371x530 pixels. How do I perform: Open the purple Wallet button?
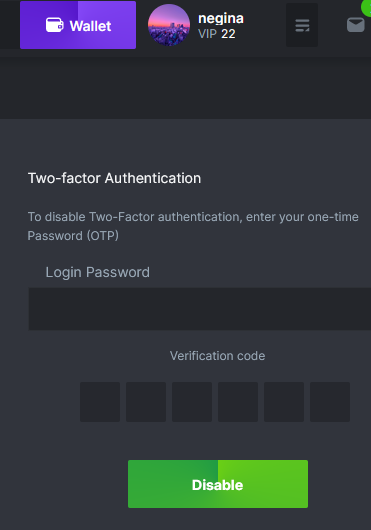pyautogui.click(x=78, y=25)
